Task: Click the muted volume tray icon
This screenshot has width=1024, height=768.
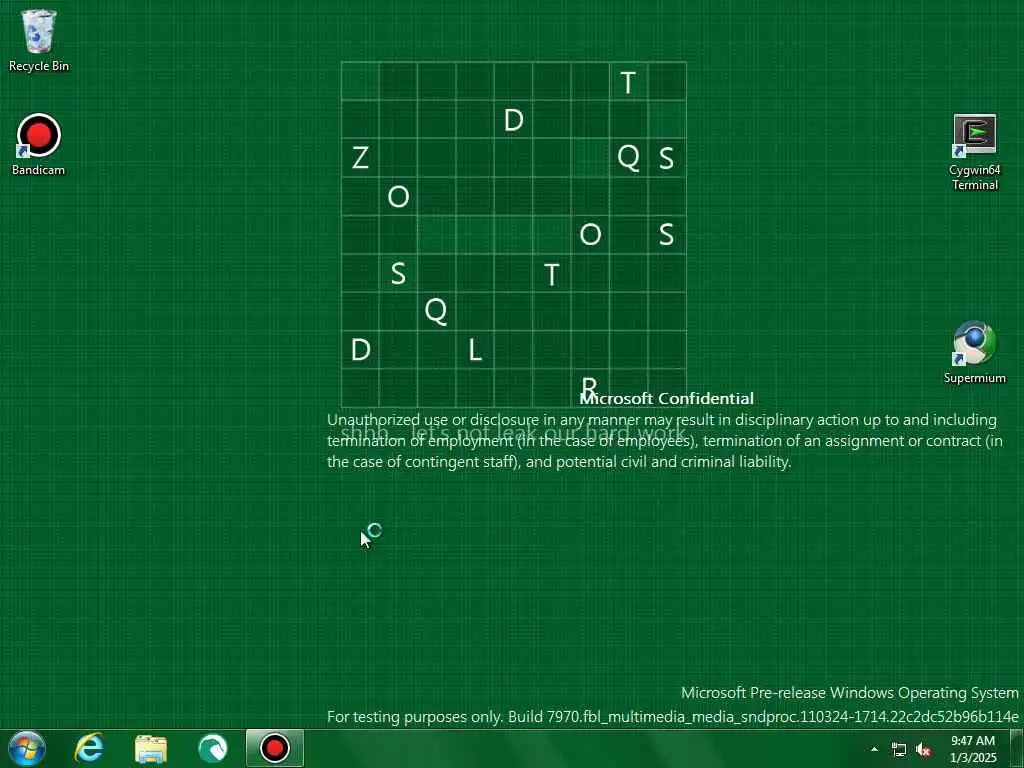Action: [x=923, y=750]
